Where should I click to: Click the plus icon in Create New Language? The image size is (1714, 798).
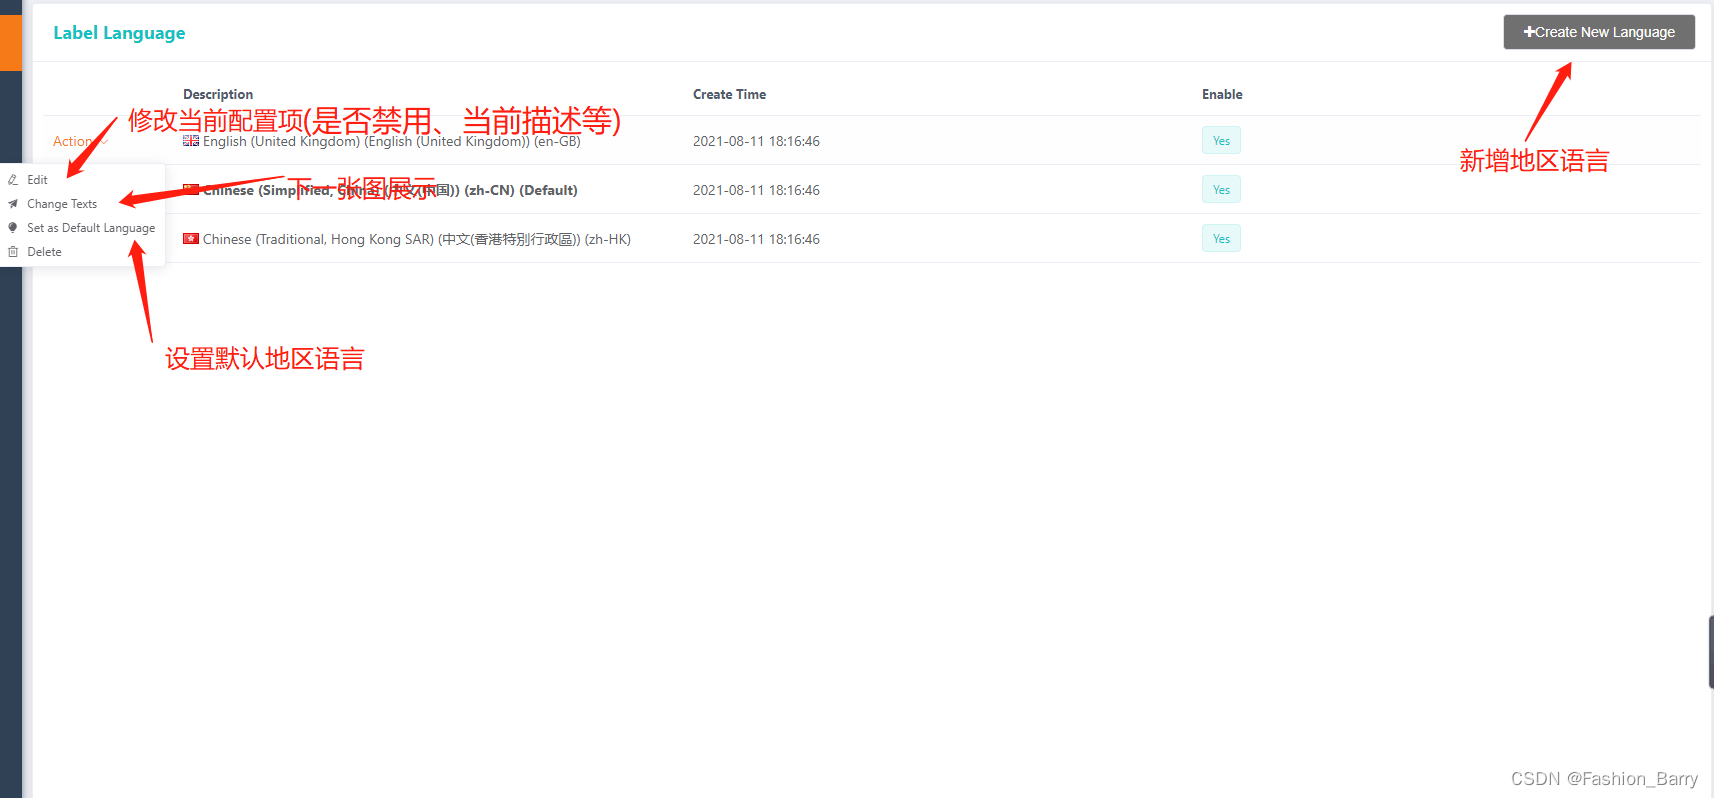coord(1529,32)
